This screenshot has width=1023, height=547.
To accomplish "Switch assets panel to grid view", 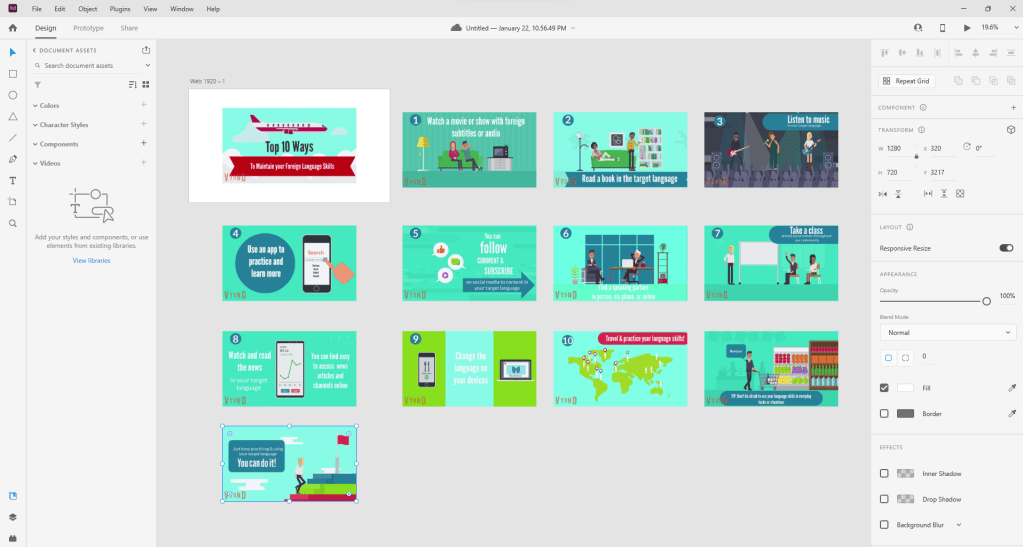I will [145, 85].
